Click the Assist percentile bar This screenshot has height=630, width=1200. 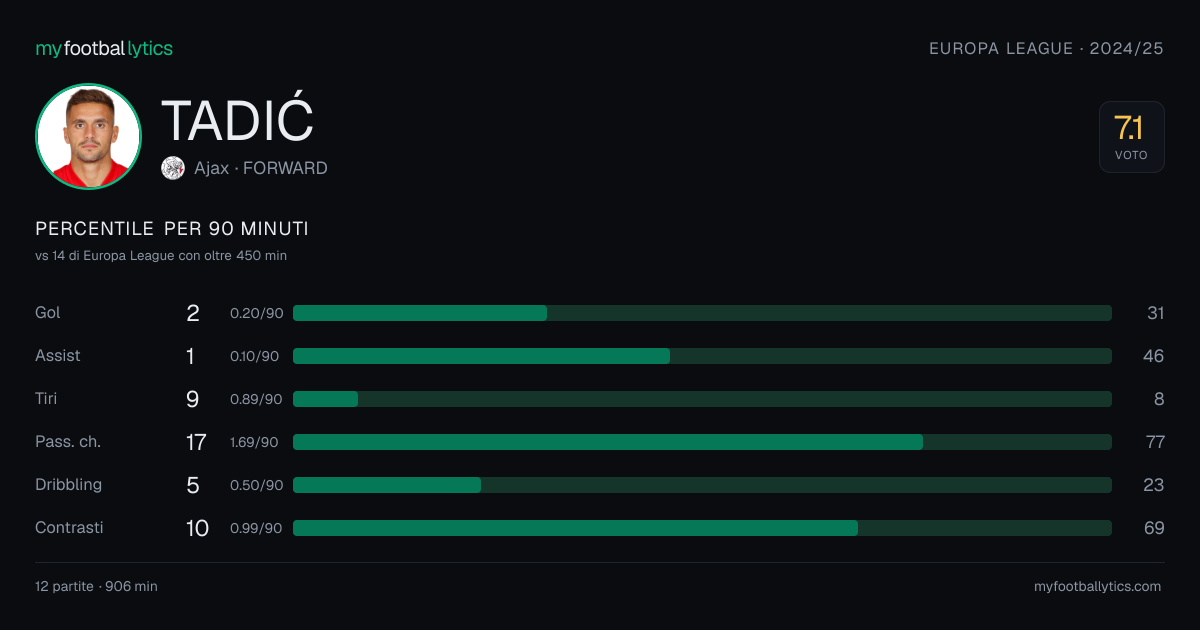pyautogui.click(x=702, y=356)
